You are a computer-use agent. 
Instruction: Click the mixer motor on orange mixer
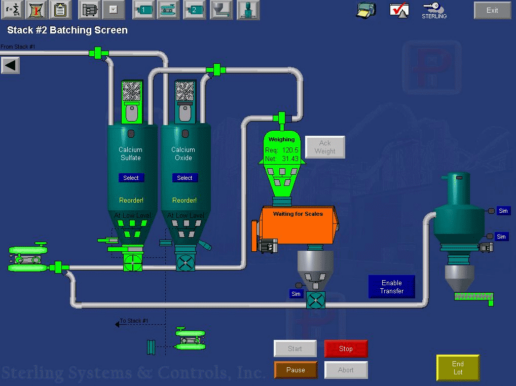pos(268,246)
